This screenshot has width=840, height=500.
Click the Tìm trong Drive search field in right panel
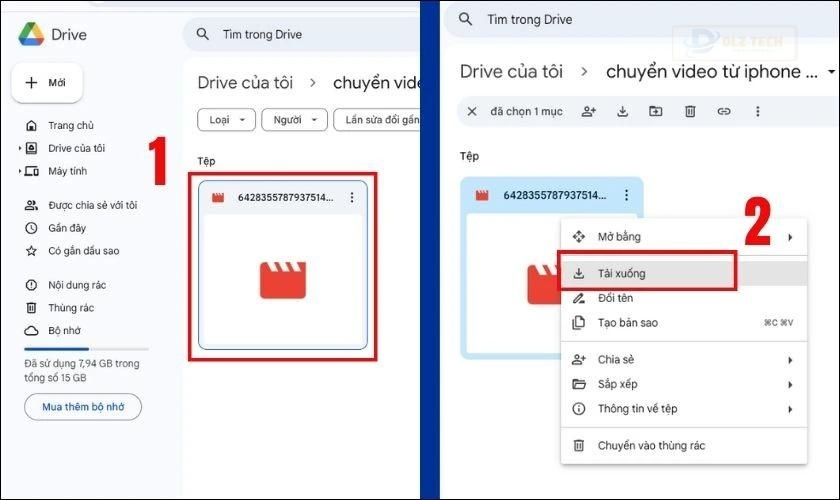coord(642,19)
